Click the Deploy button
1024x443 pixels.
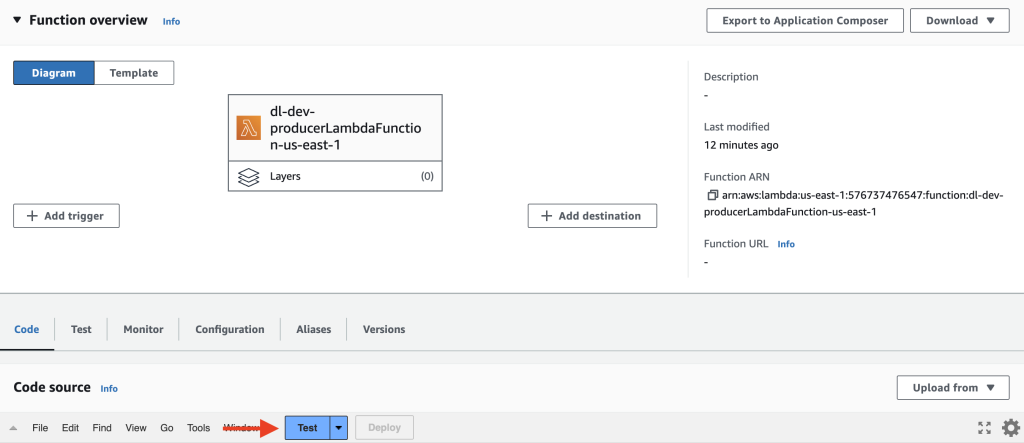click(384, 428)
